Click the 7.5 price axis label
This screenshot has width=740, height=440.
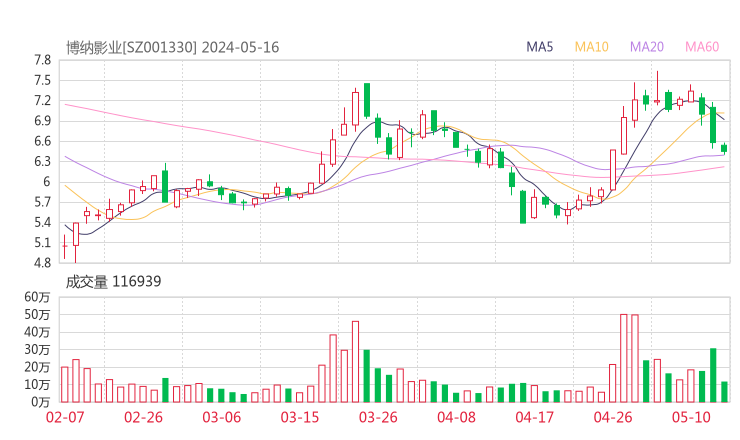click(x=42, y=81)
